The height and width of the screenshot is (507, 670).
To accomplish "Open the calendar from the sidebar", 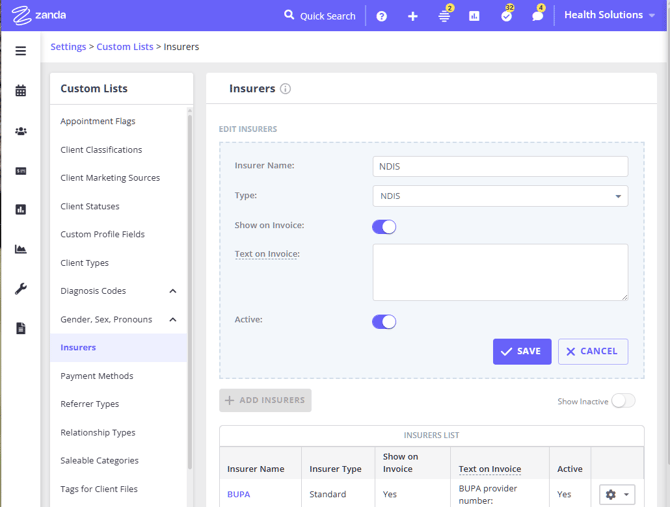I will tap(20, 91).
